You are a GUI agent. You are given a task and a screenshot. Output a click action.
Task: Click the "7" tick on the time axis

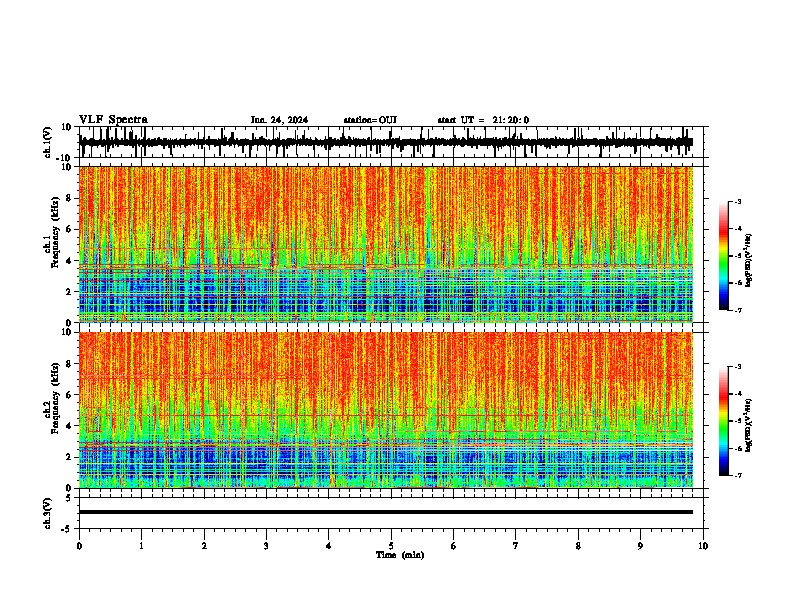516,546
